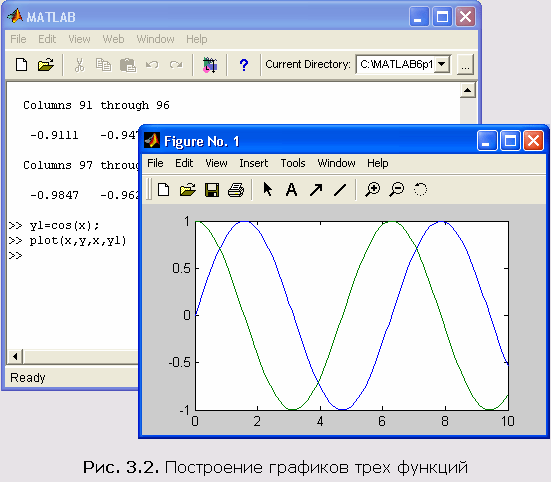Screen dimensions: 551x482
Task: Click command window scroll up arrow
Action: point(467,90)
